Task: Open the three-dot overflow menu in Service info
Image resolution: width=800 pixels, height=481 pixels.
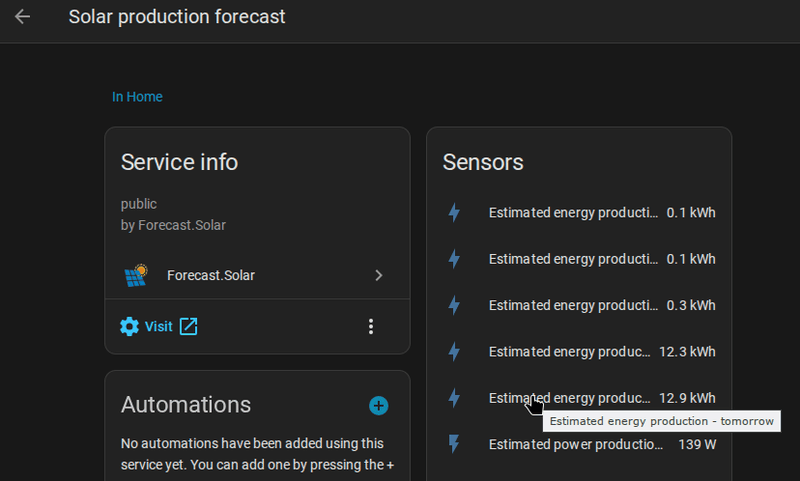Action: point(371,326)
